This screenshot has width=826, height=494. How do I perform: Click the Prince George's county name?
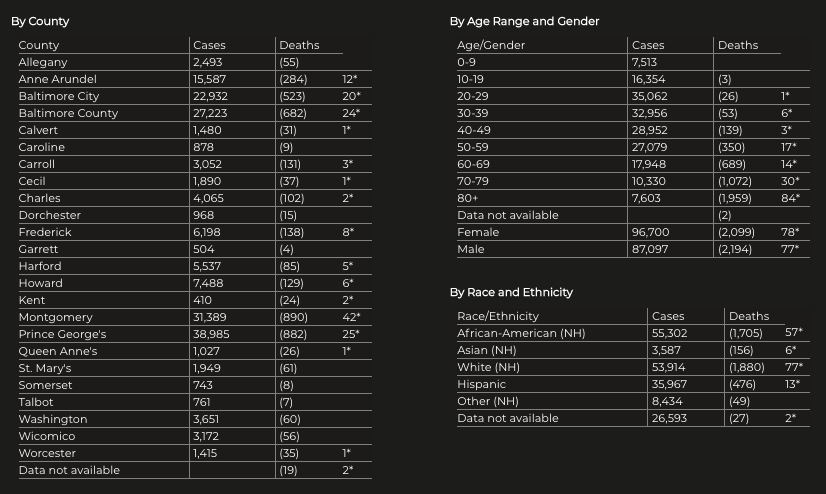[62, 334]
